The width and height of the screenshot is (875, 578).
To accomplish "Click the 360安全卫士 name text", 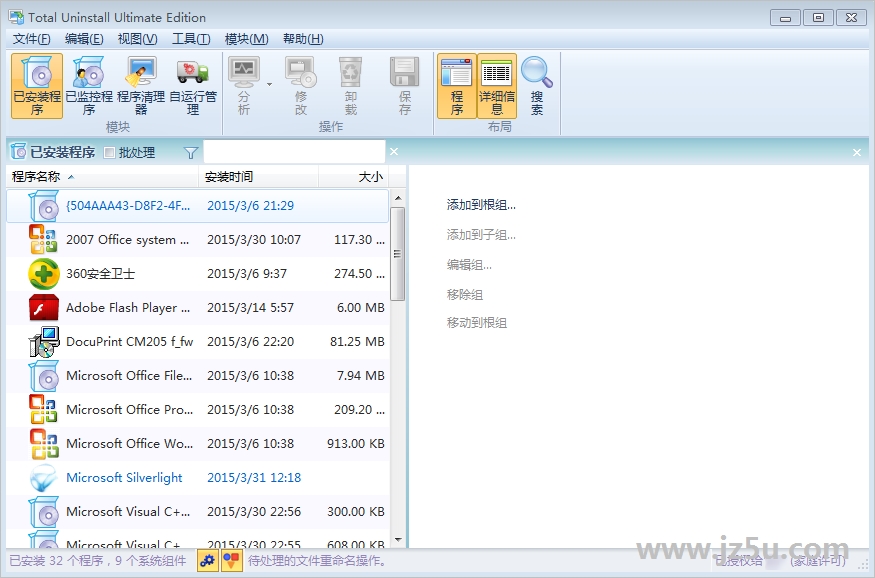I will (x=100, y=273).
